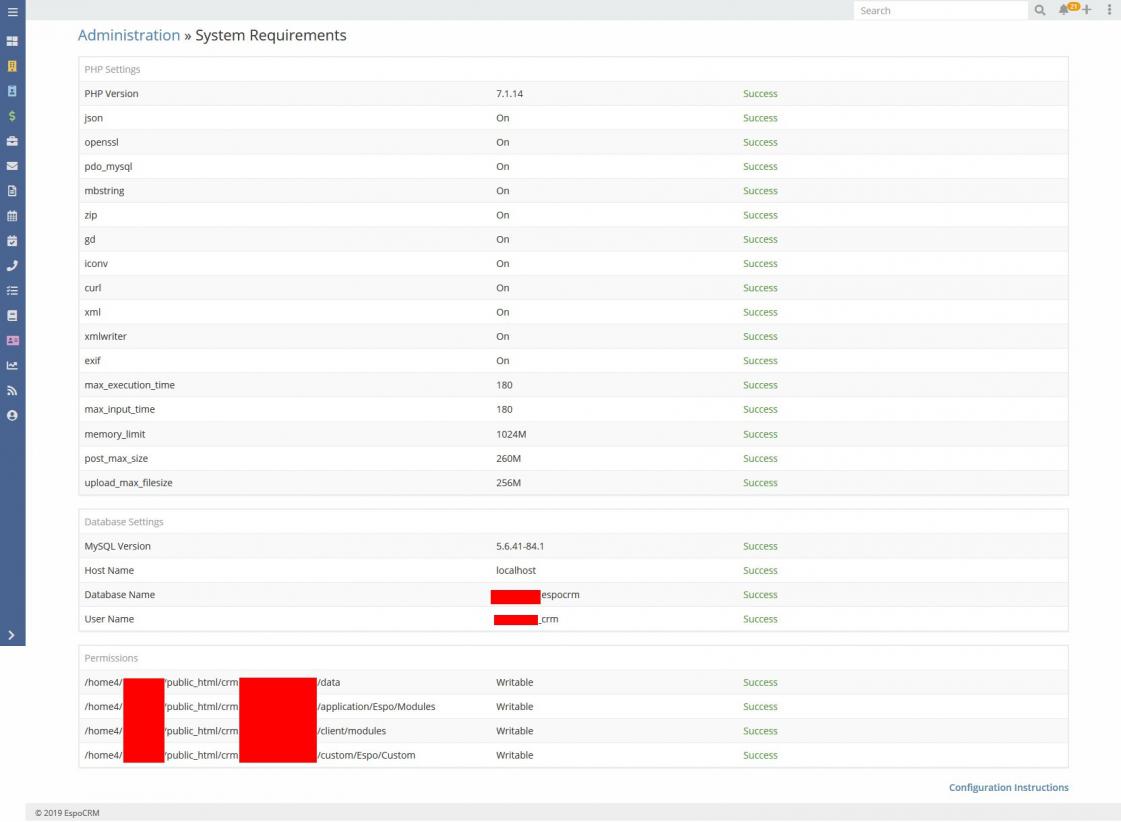Open the quick create plus dropdown
Viewport: 1121px width, 822px height.
1087,10
